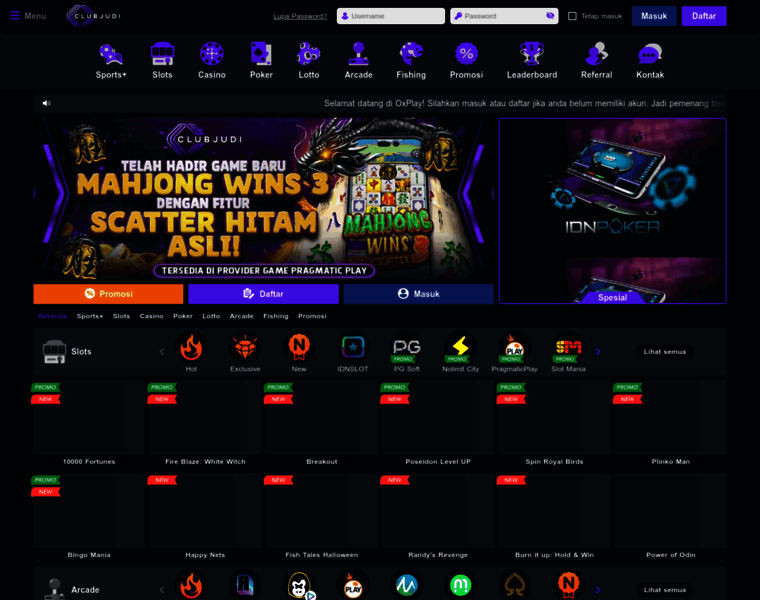Toggle password visibility eye icon
Image resolution: width=760 pixels, height=600 pixels.
coord(550,16)
